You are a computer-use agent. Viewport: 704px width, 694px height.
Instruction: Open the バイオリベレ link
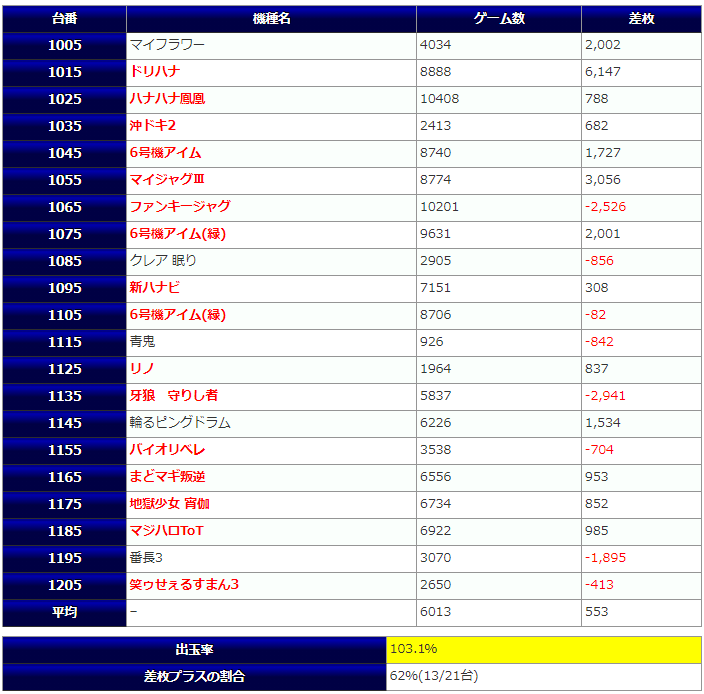tap(167, 450)
